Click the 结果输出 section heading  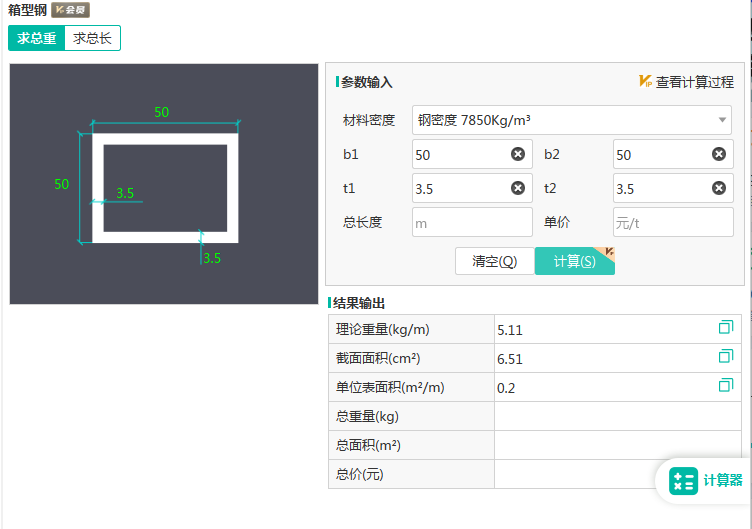coord(359,303)
